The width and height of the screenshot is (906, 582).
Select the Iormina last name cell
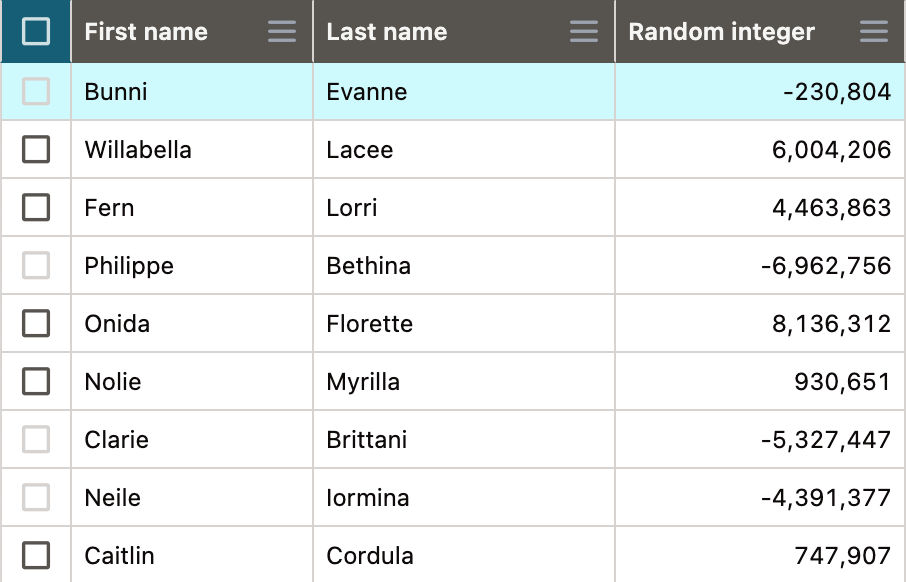pyautogui.click(x=464, y=497)
